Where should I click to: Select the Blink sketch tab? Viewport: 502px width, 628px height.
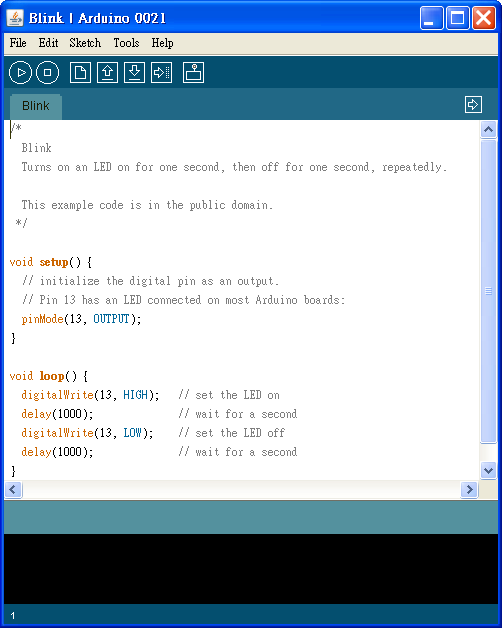tap(36, 106)
